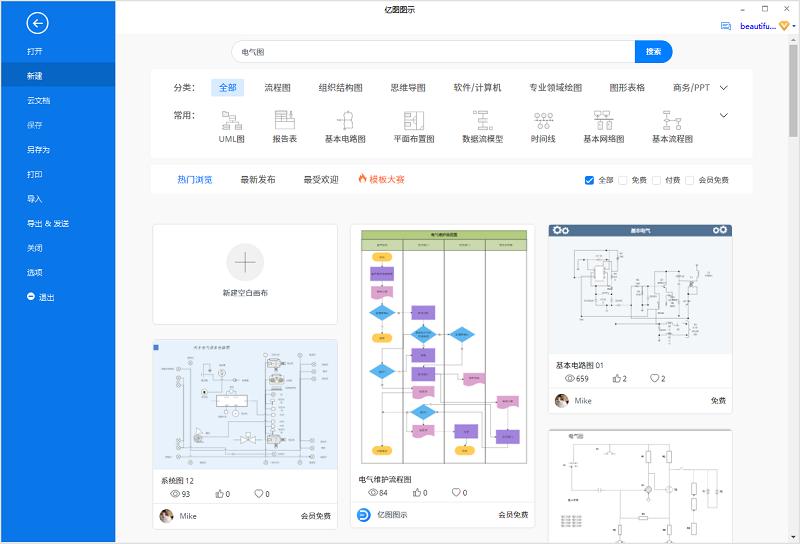Open the 系统图 12 template thumbnail
800x544 pixels.
click(245, 404)
